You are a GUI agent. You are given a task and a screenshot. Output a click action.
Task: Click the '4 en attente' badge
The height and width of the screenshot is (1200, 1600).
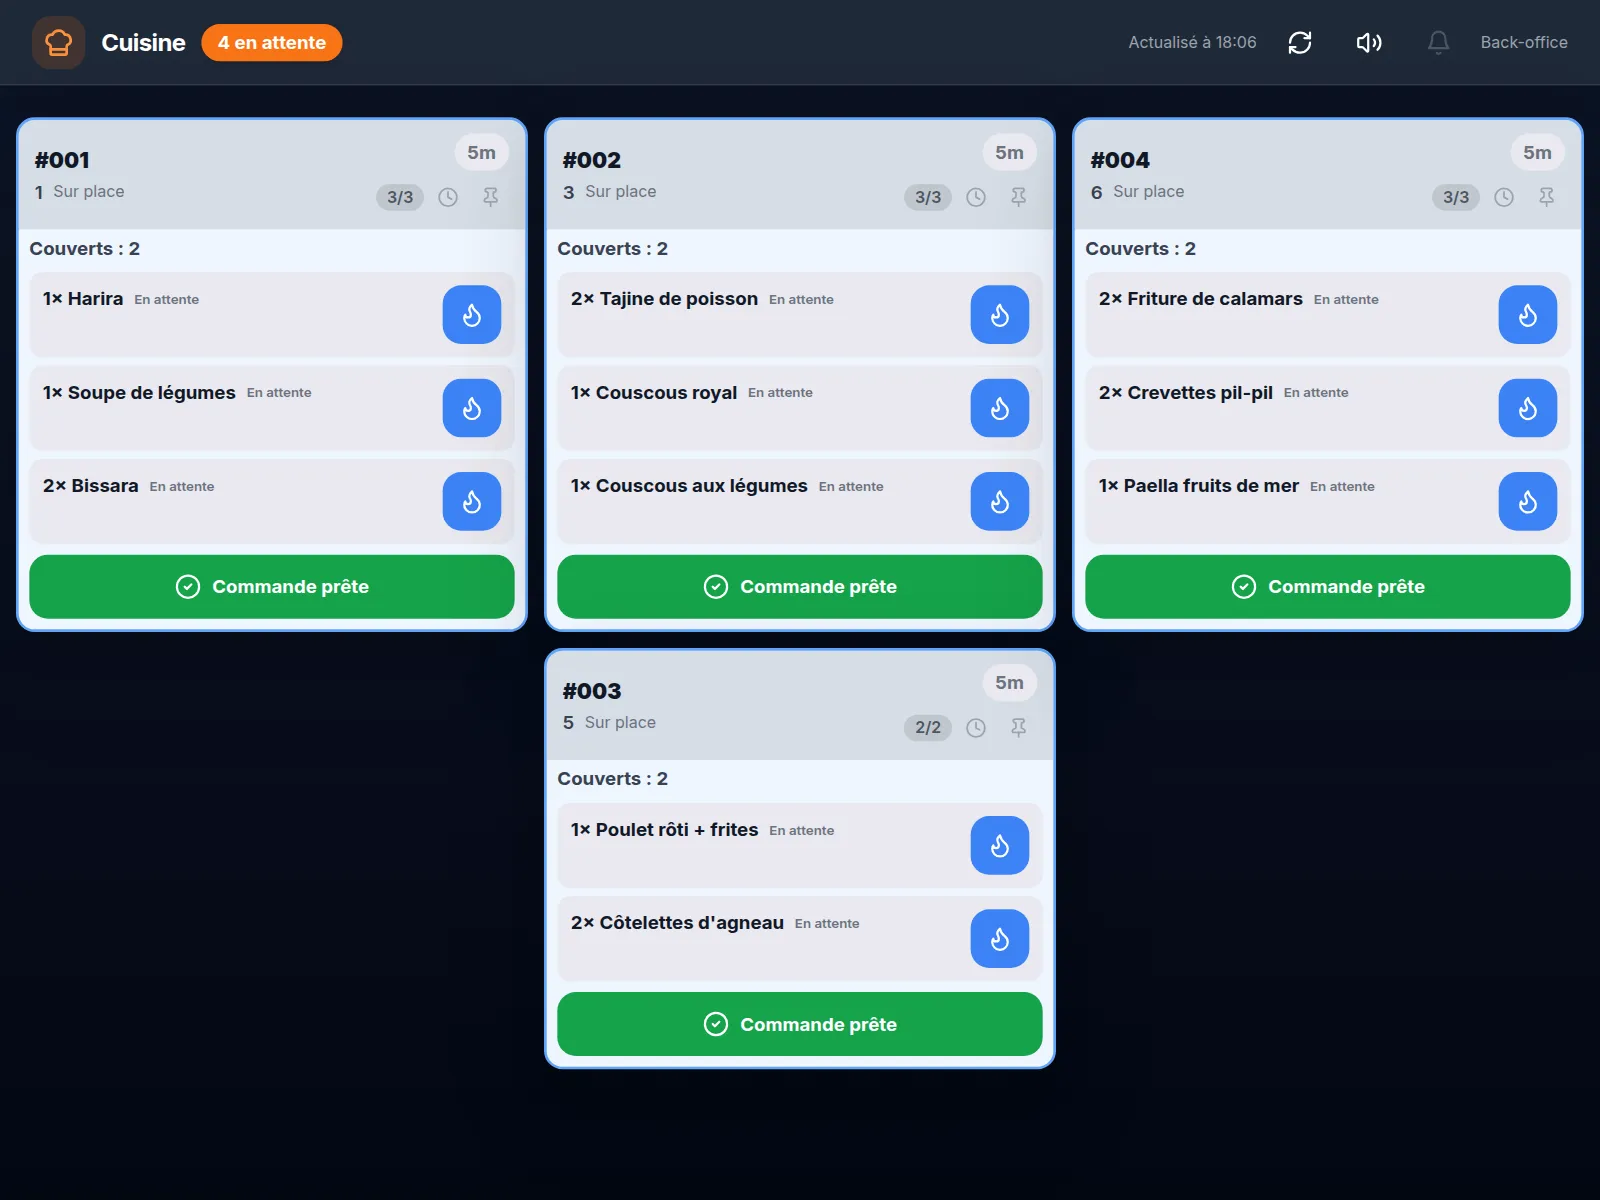pyautogui.click(x=272, y=42)
